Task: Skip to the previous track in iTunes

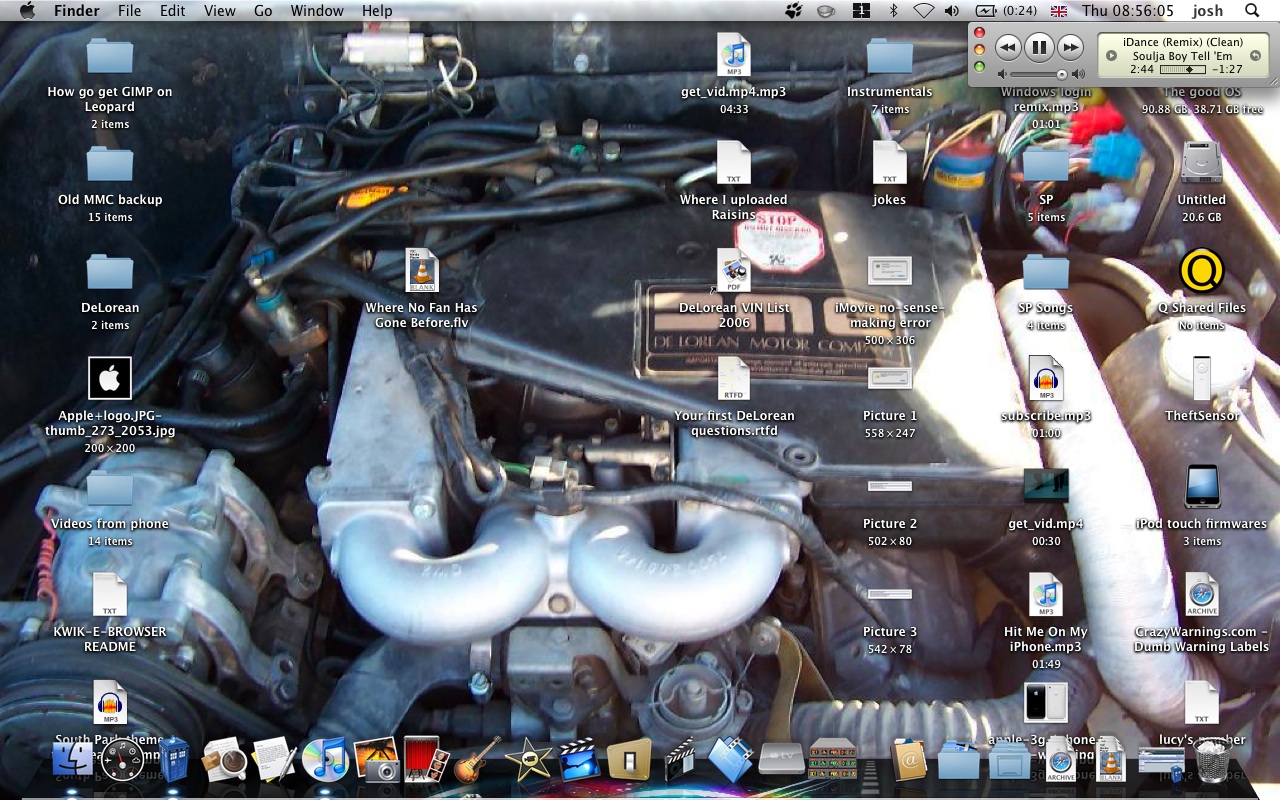Action: pyautogui.click(x=1008, y=47)
